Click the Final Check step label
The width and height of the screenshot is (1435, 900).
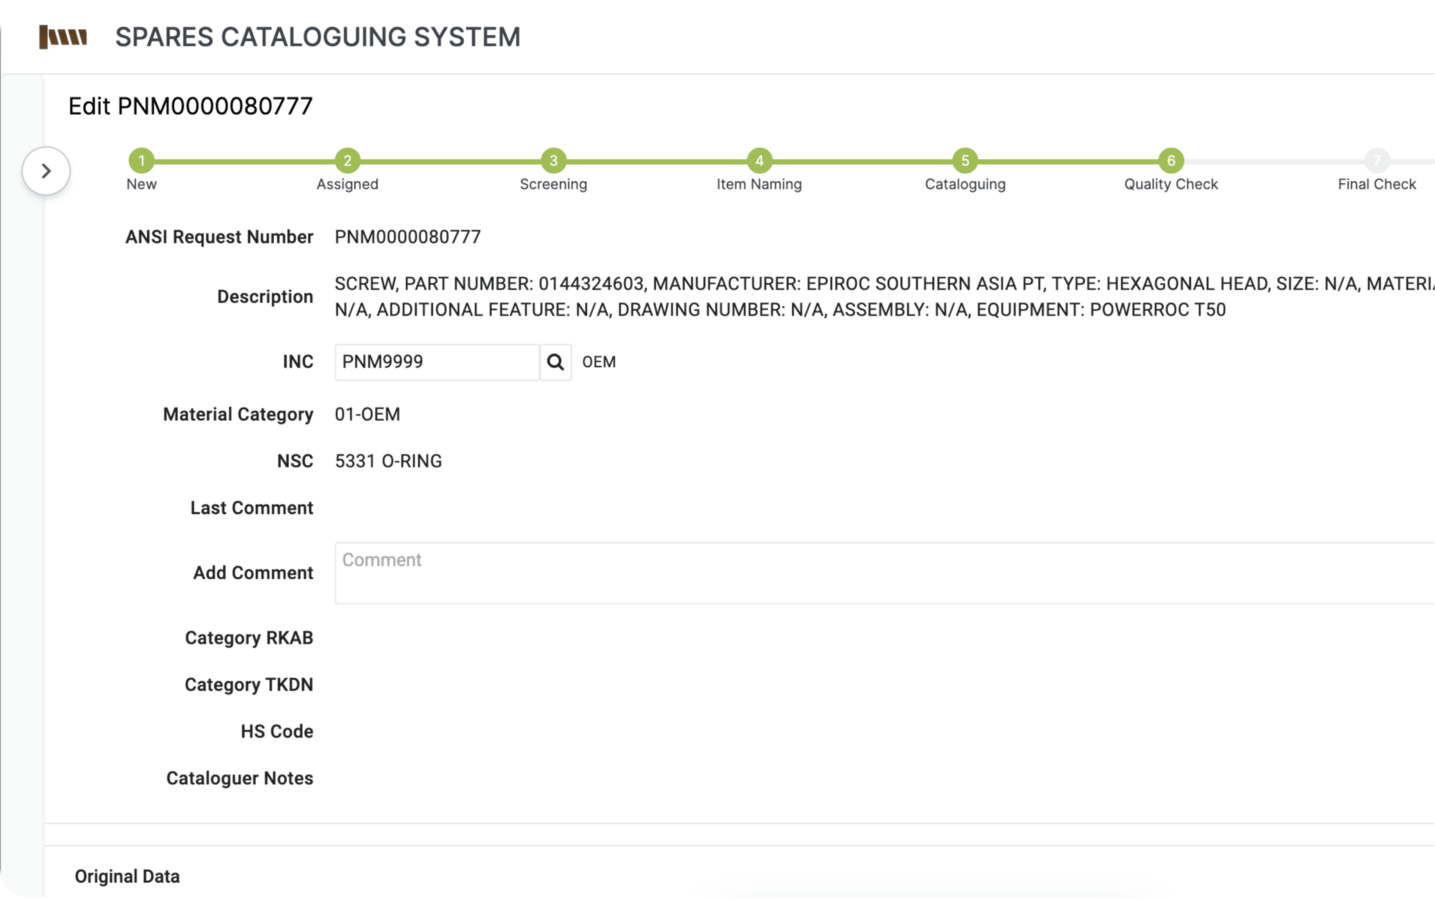pyautogui.click(x=1376, y=184)
